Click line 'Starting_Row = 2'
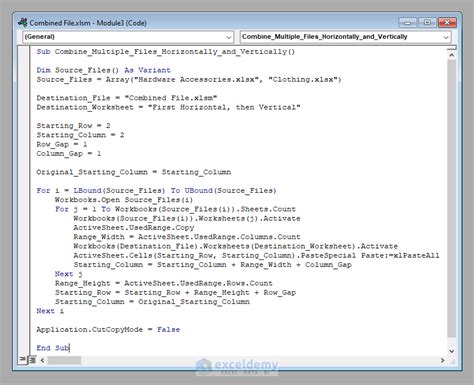The image size is (474, 385). (73, 126)
